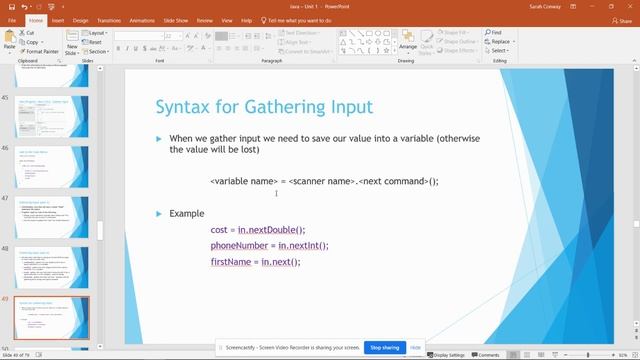Start Slide Show from status bar icon

tap(555, 355)
